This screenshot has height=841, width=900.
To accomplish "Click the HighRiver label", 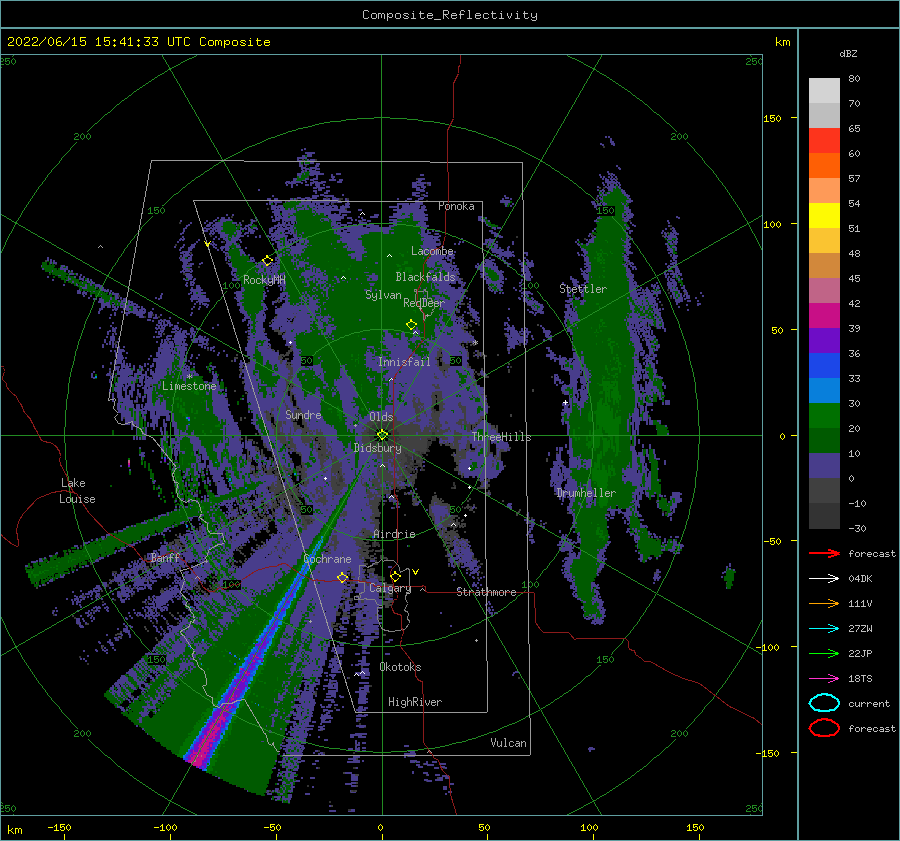I will (415, 702).
